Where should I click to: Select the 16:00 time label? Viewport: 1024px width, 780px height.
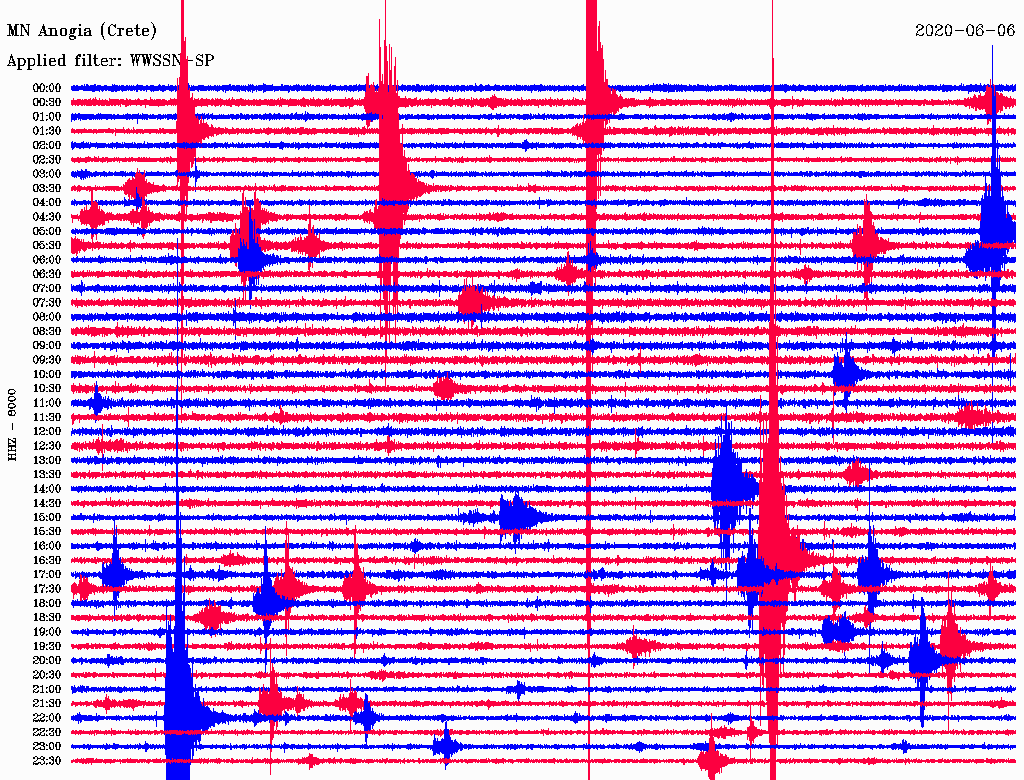click(x=47, y=546)
